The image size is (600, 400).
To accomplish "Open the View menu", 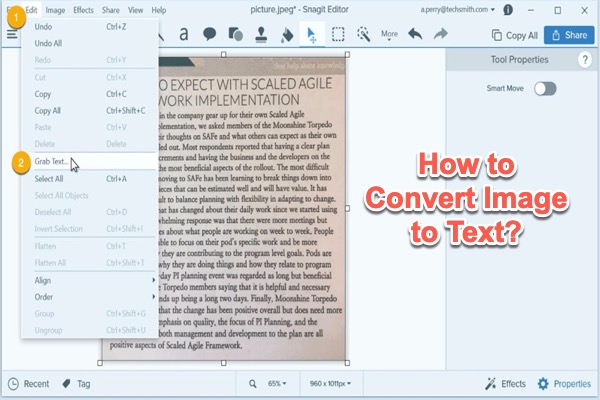I will 135,10.
